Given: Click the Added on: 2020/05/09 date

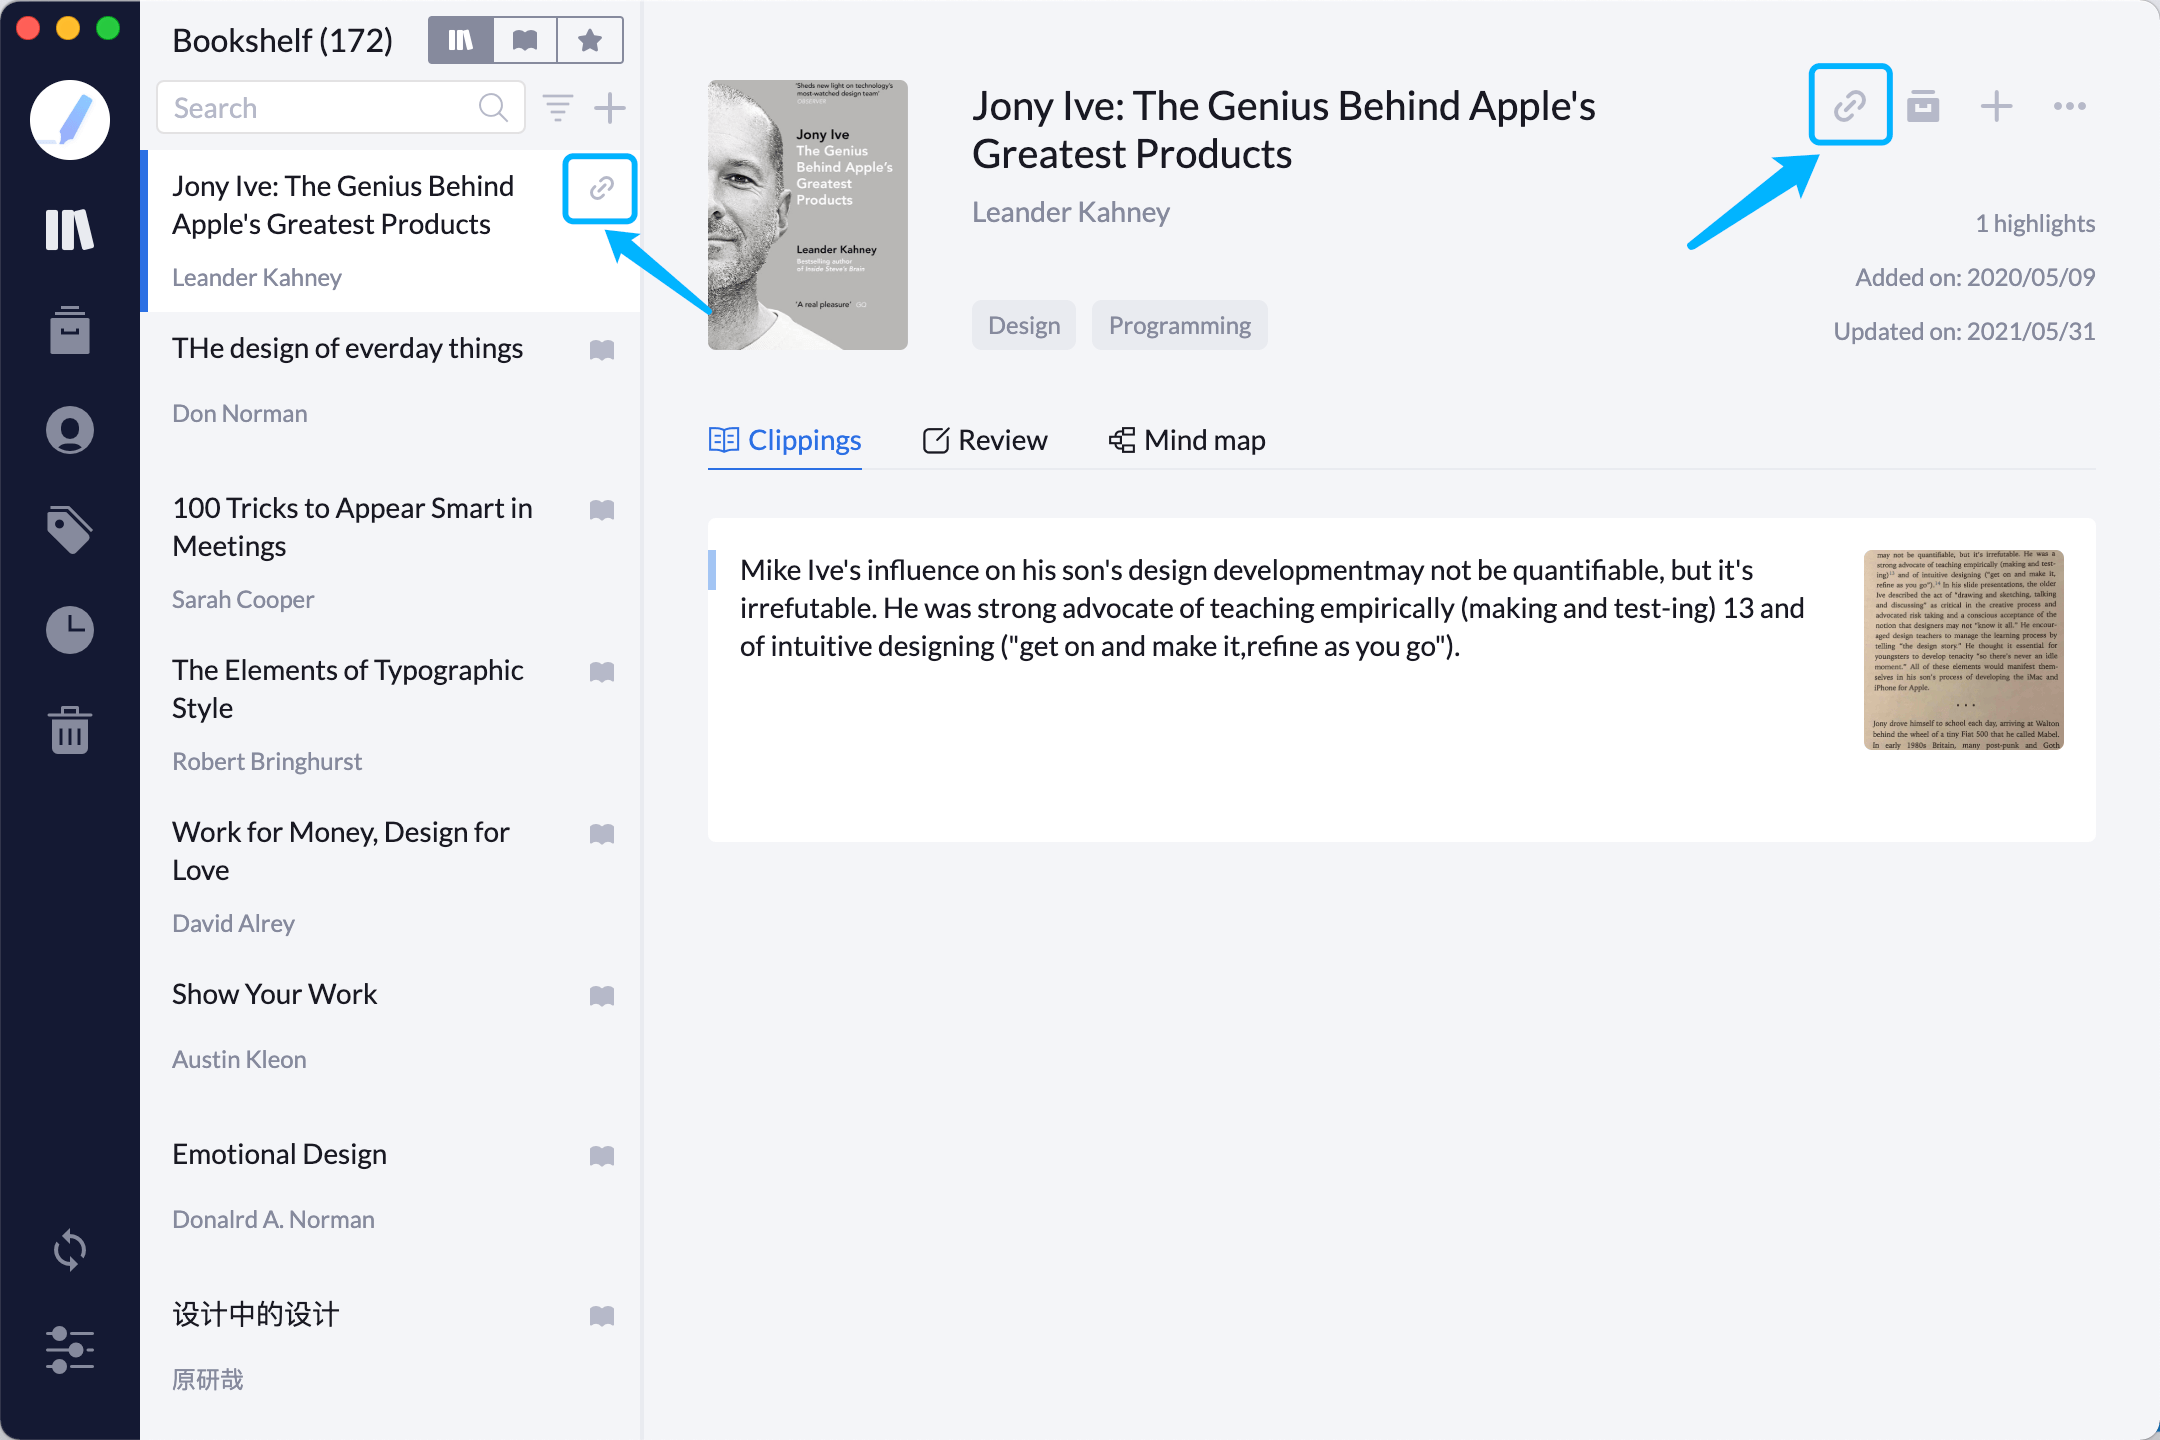Looking at the screenshot, I should pyautogui.click(x=1975, y=277).
